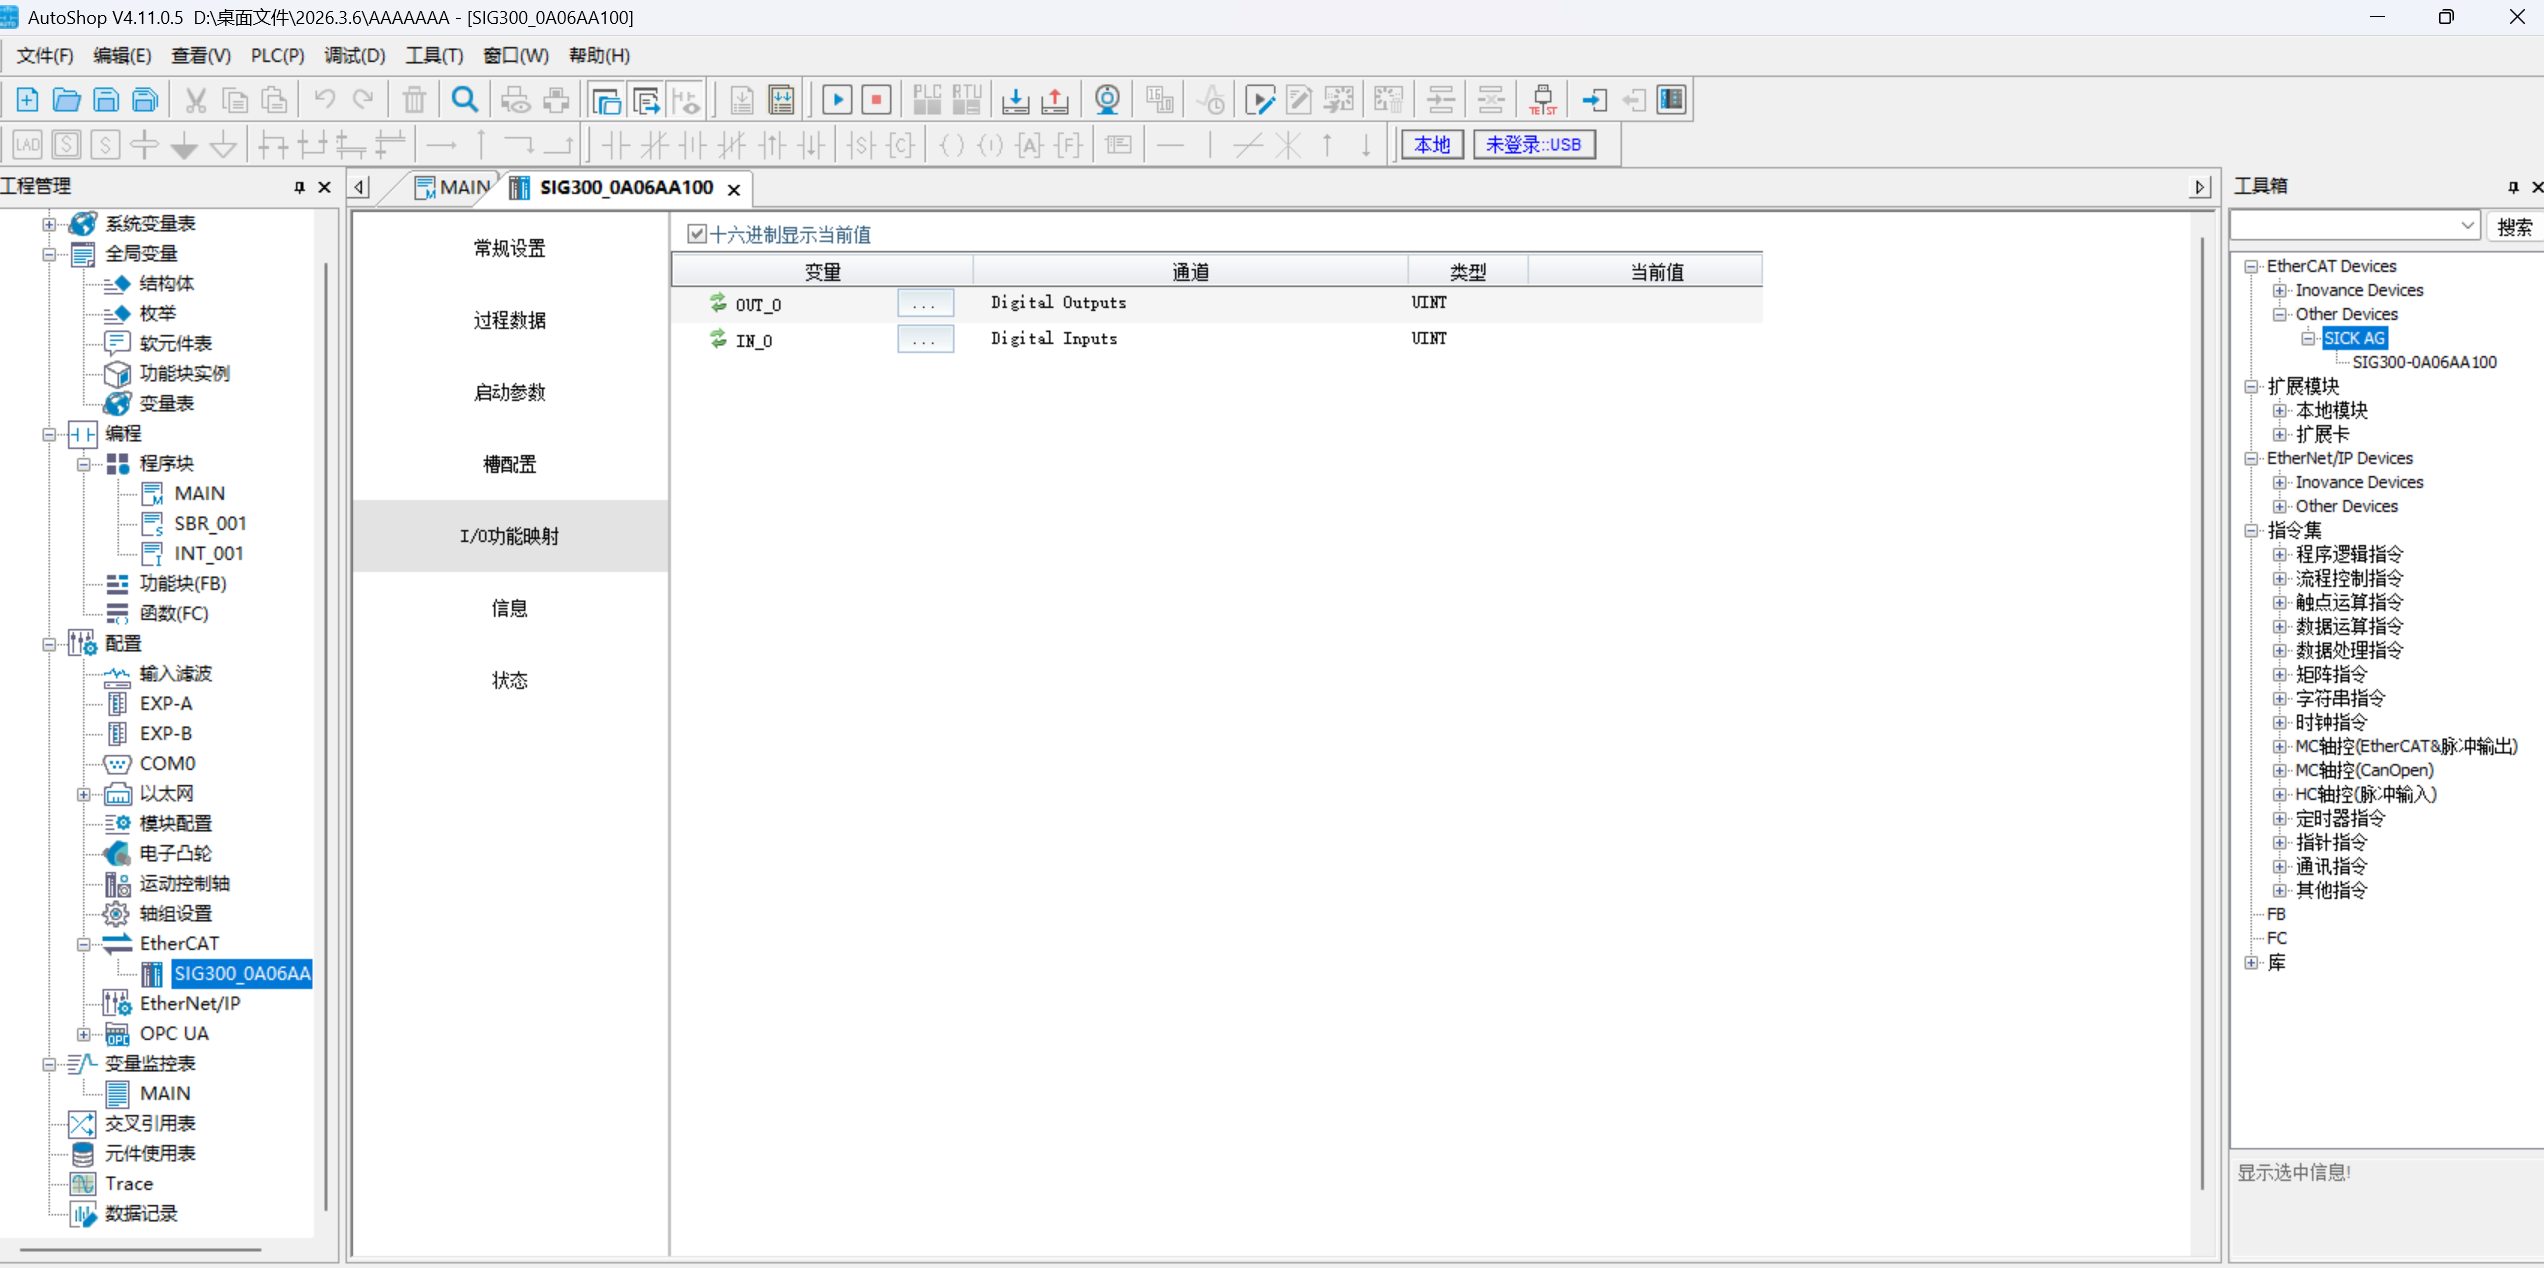
Task: Click the Download to PLC icon
Action: tap(1015, 99)
